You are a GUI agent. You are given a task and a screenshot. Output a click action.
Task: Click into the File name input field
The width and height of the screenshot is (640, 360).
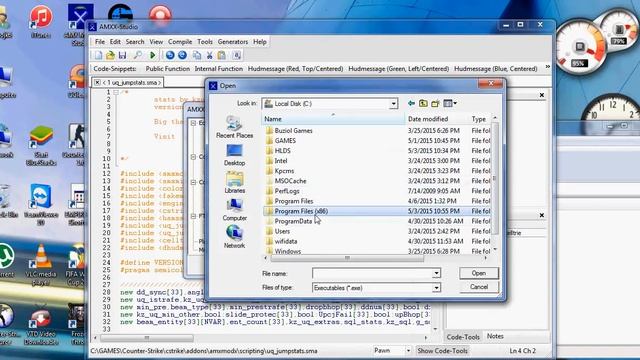point(372,273)
